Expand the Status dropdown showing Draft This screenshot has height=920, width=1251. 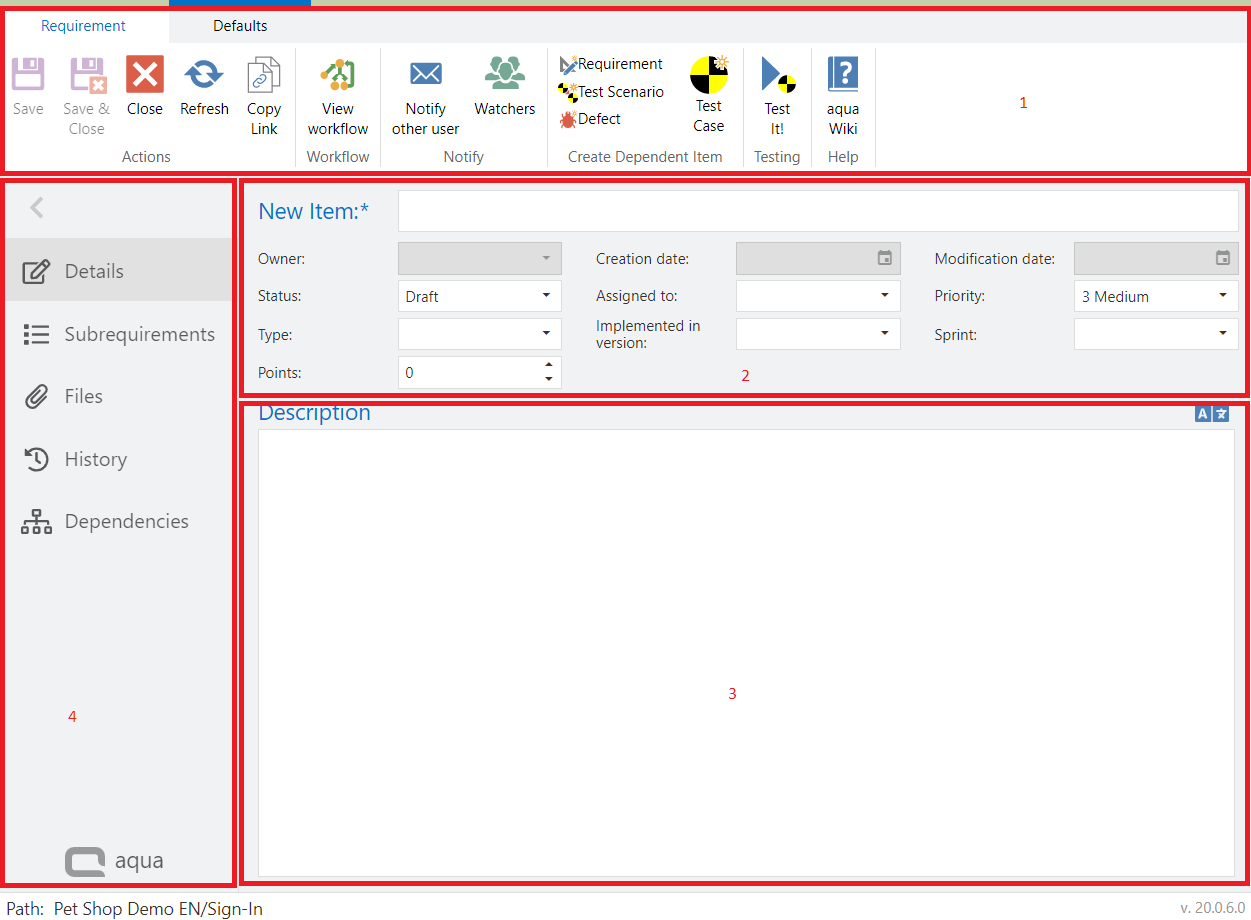[x=546, y=296]
